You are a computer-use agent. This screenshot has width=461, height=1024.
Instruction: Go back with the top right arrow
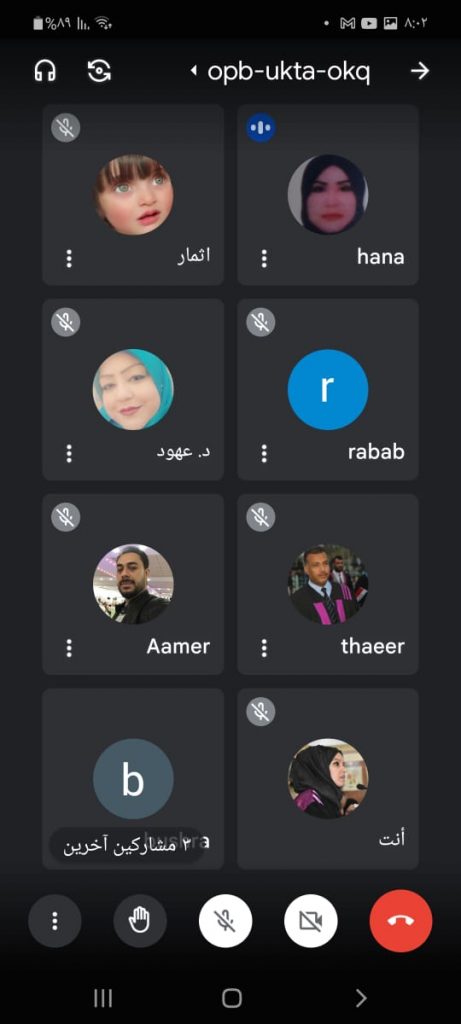[420, 71]
